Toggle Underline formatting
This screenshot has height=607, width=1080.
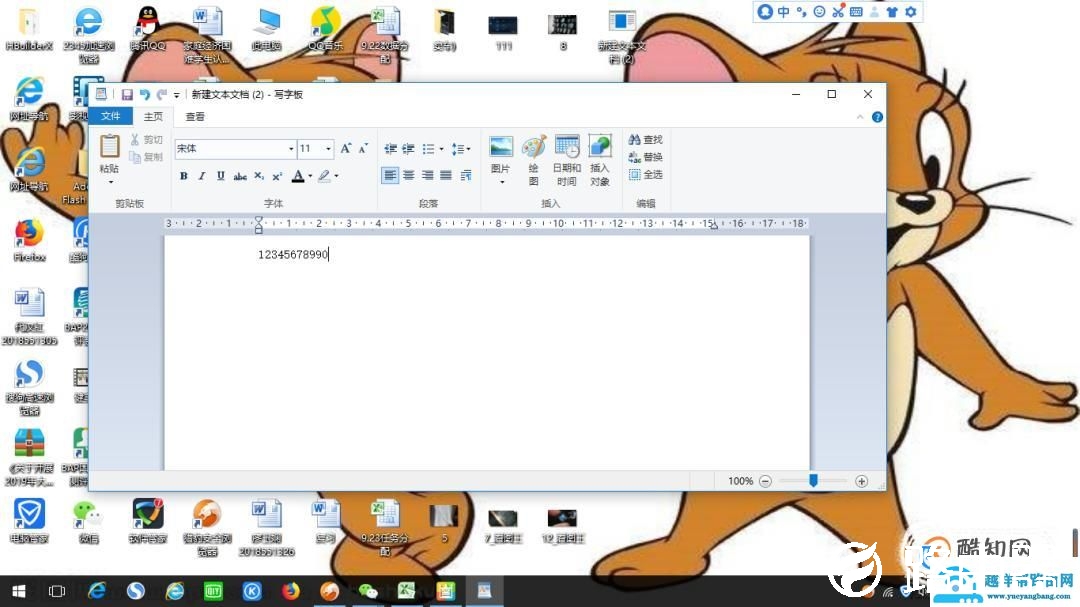(x=220, y=176)
